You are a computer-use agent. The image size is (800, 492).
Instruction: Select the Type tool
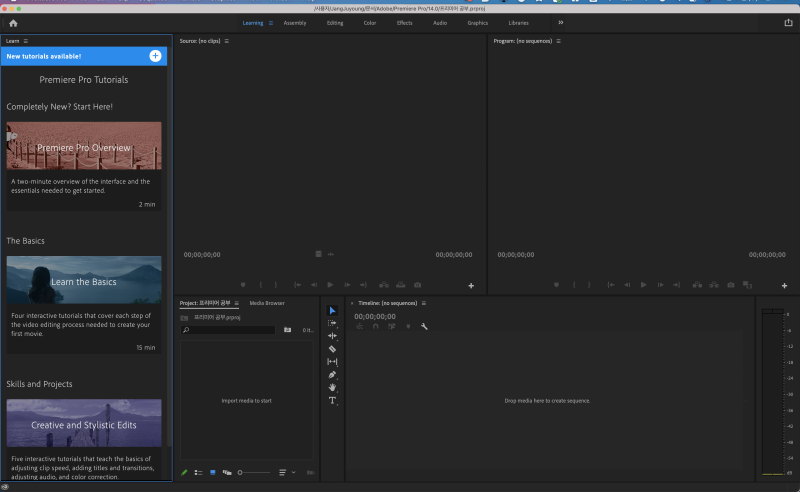click(x=332, y=401)
